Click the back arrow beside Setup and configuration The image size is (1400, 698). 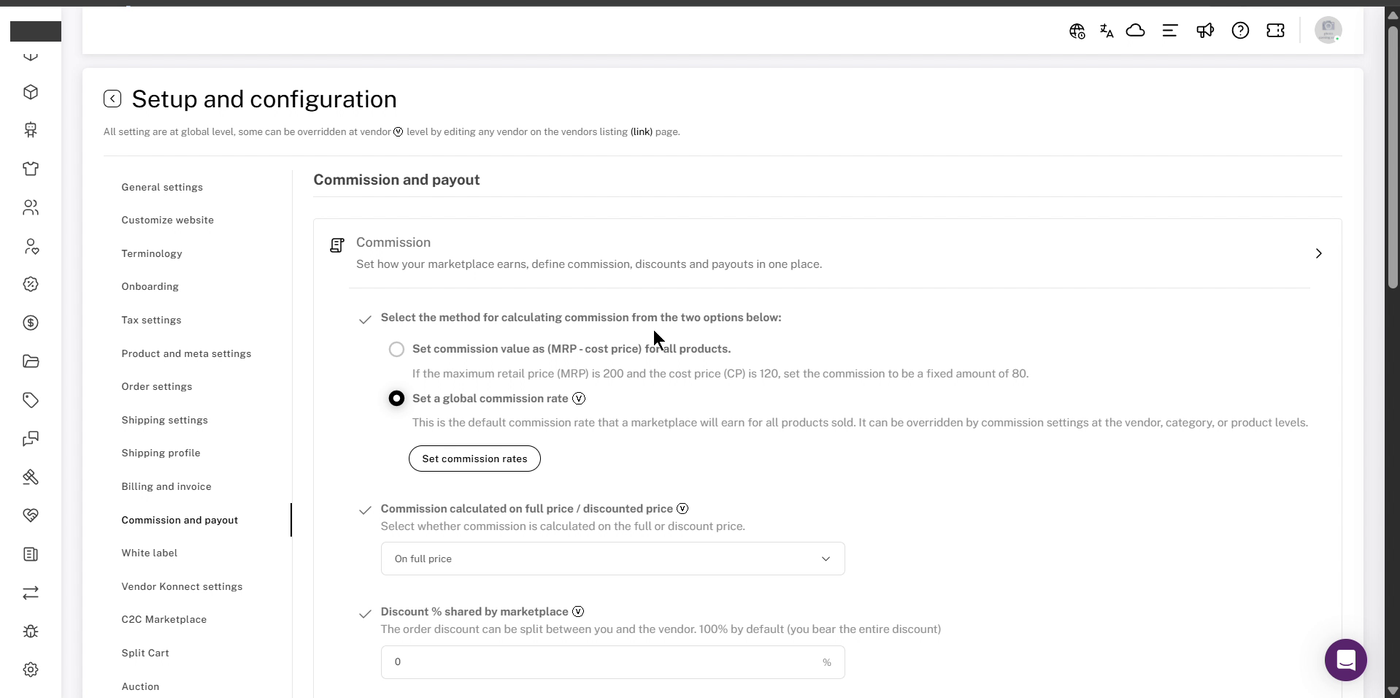(x=112, y=99)
